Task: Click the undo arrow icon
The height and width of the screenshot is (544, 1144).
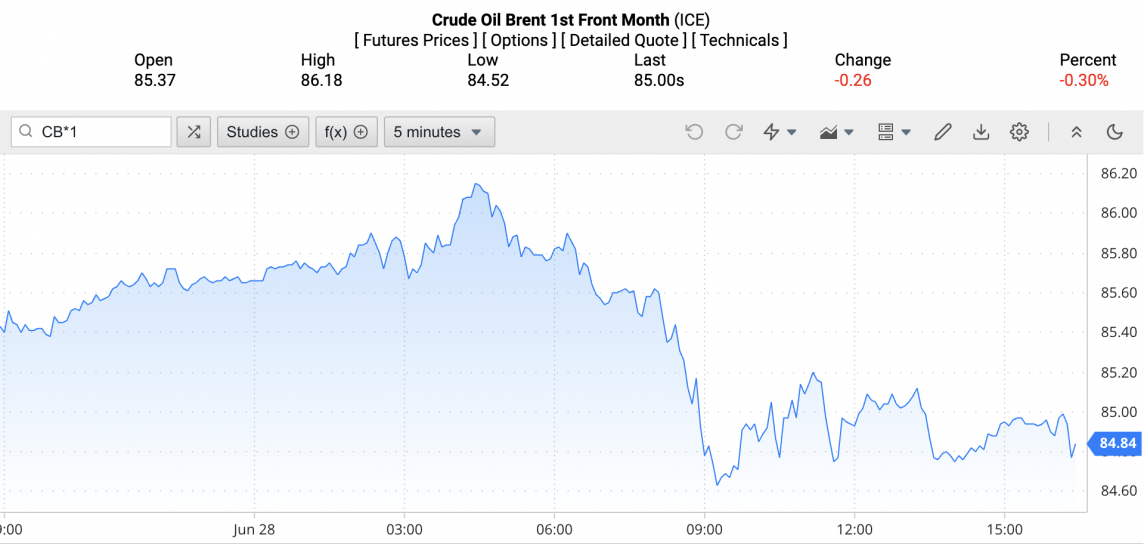Action: [694, 132]
